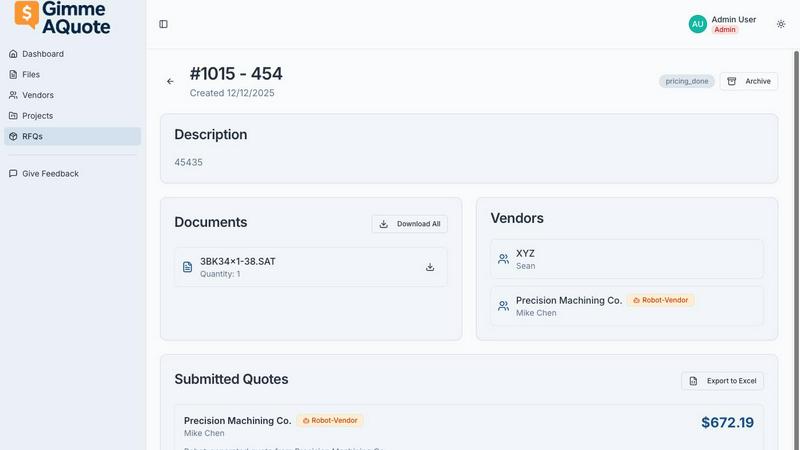Click the Export to Excel button
Viewport: 800px width, 450px height.
pyautogui.click(x=722, y=381)
